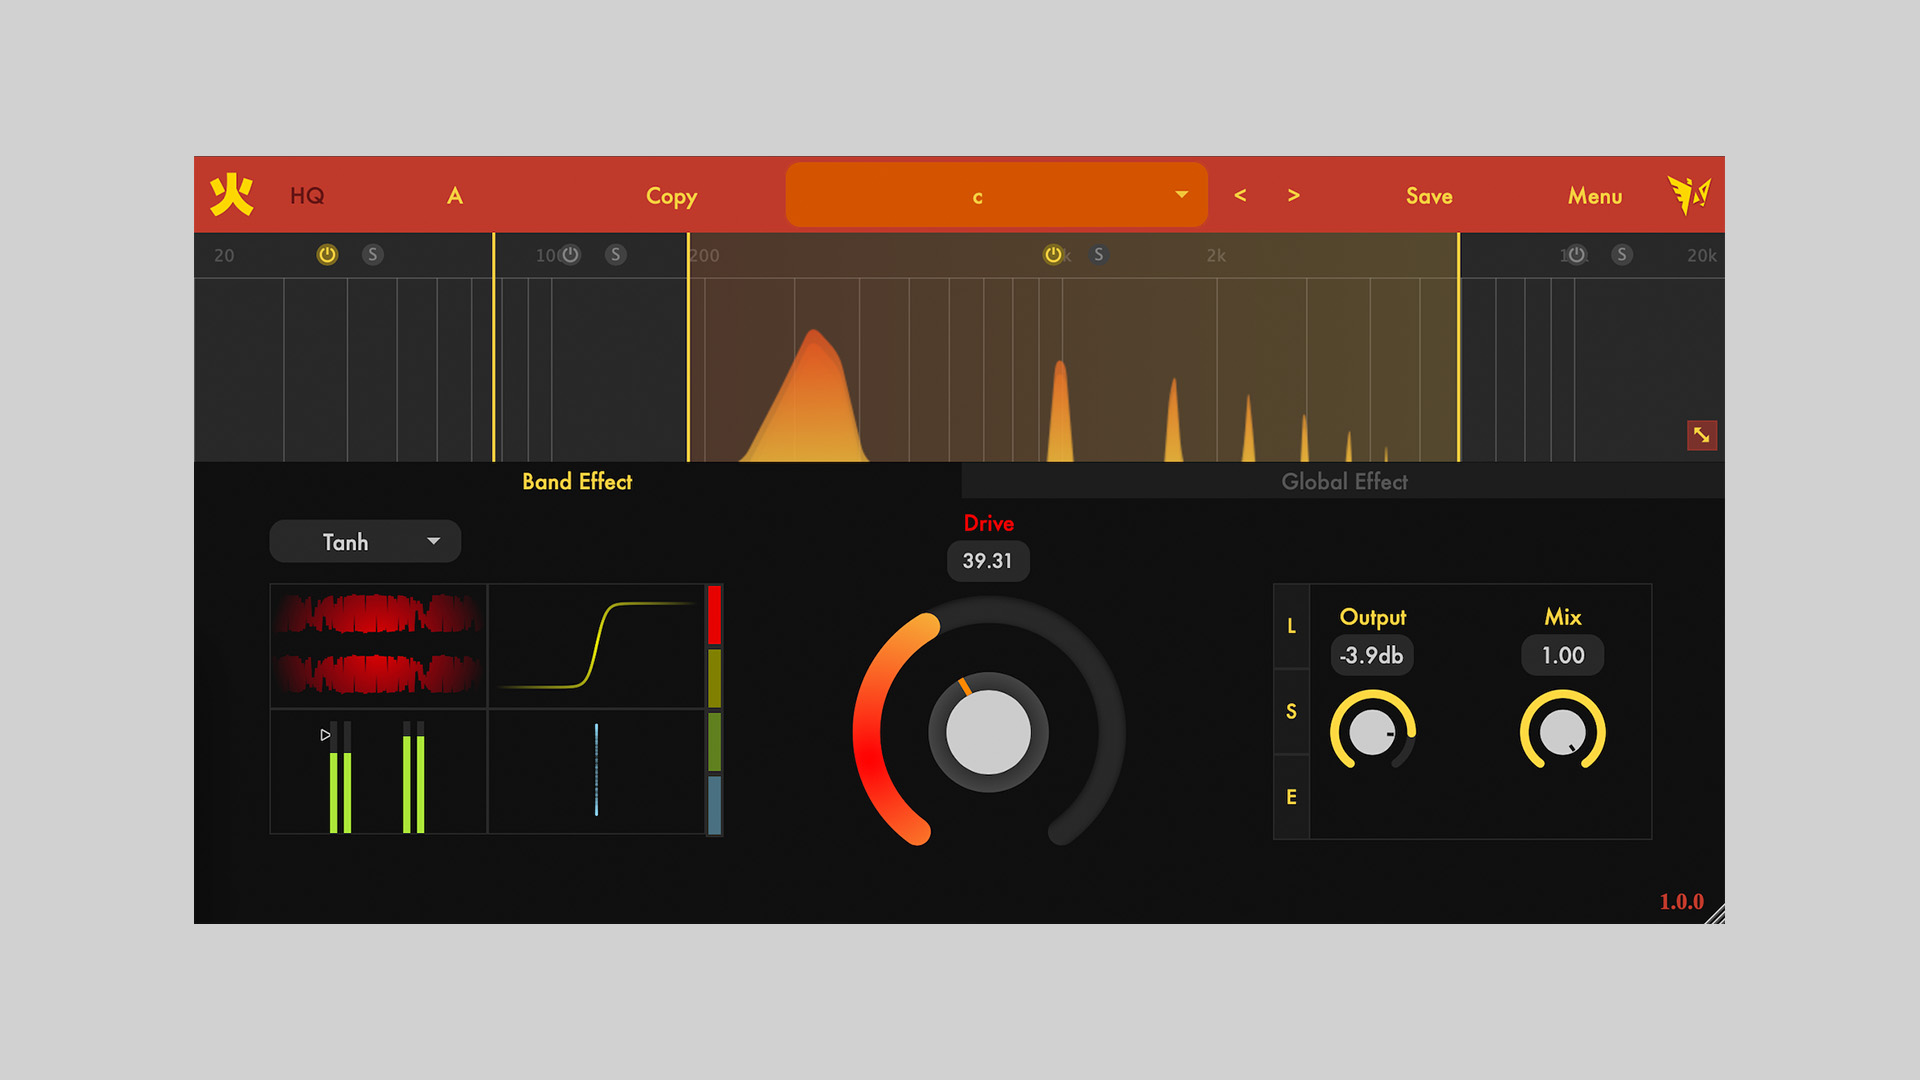Select the E side tab
Screen dimensions: 1920x1080
1291,797
